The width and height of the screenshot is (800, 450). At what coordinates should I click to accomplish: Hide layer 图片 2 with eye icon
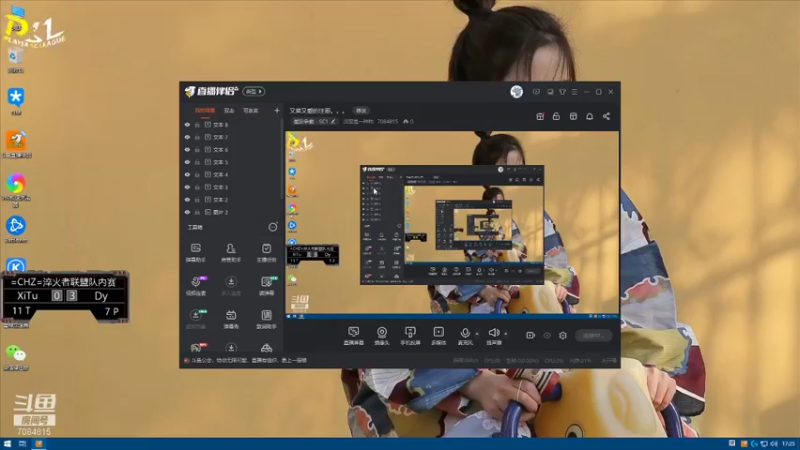point(187,212)
